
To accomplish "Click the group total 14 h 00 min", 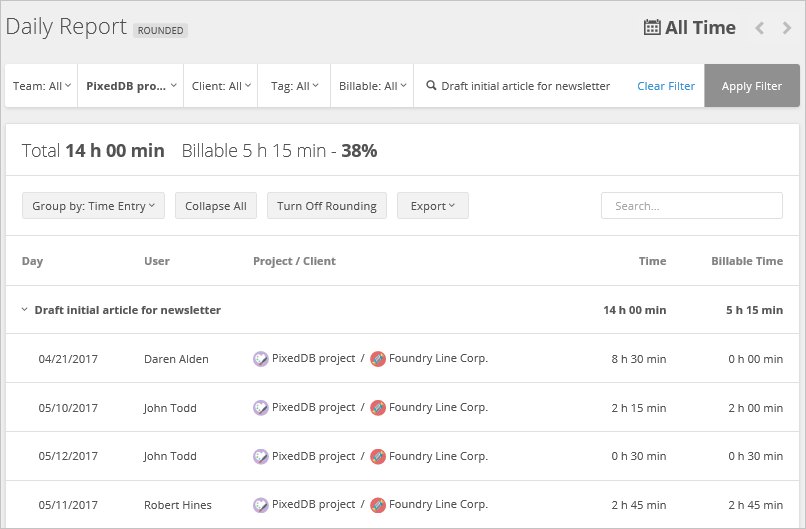I will point(635,310).
